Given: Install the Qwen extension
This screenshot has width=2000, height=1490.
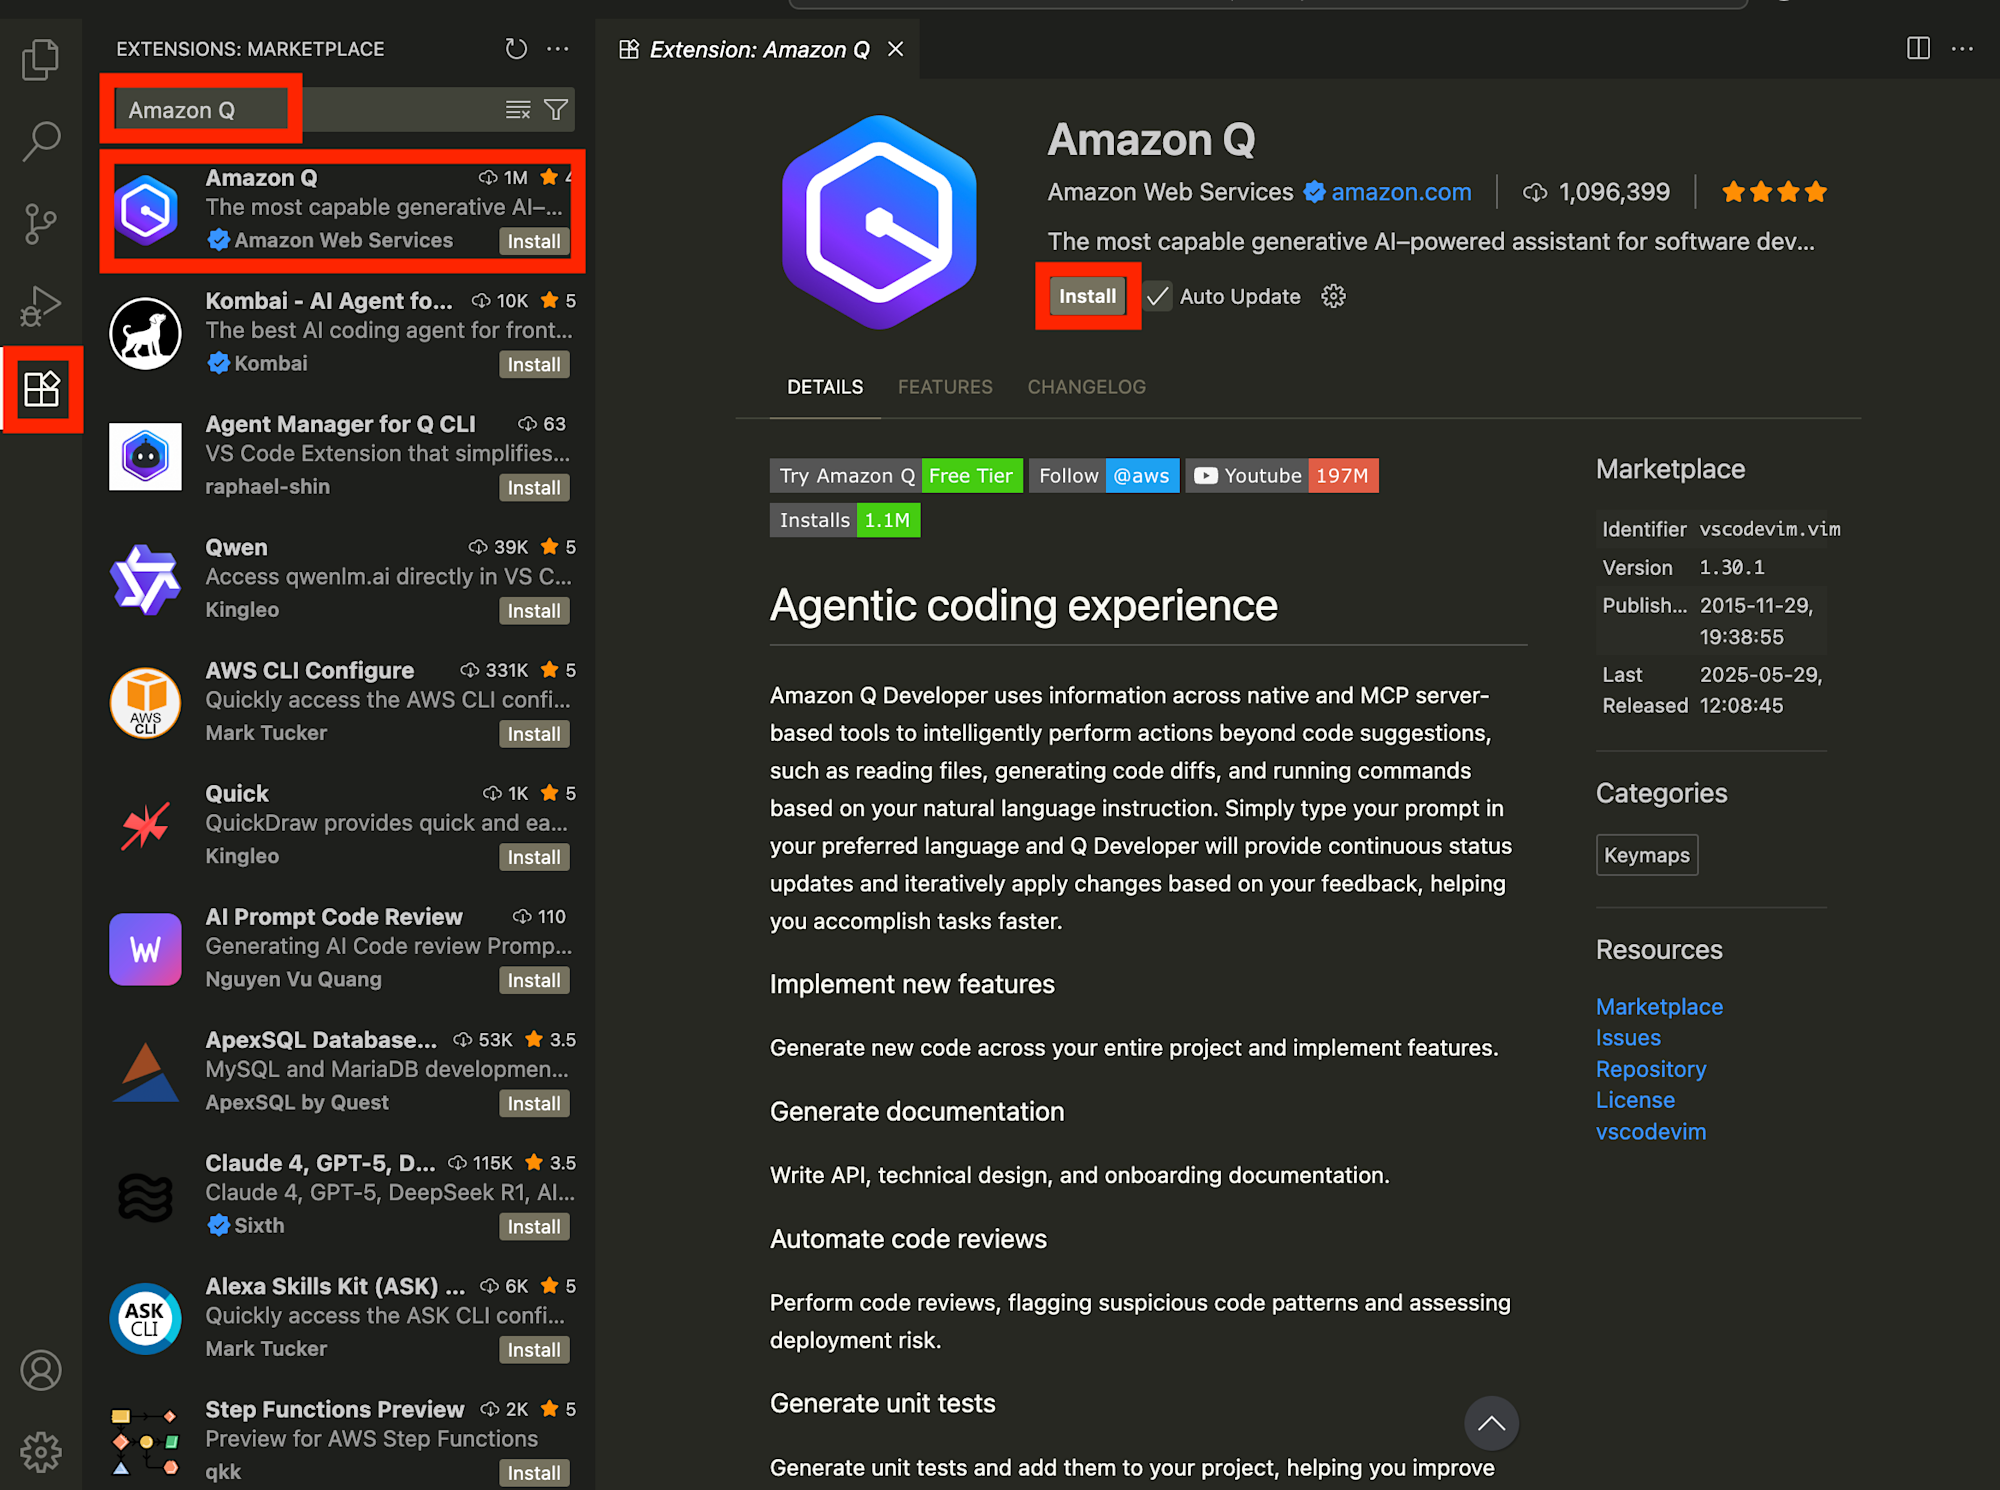Looking at the screenshot, I should tap(534, 610).
